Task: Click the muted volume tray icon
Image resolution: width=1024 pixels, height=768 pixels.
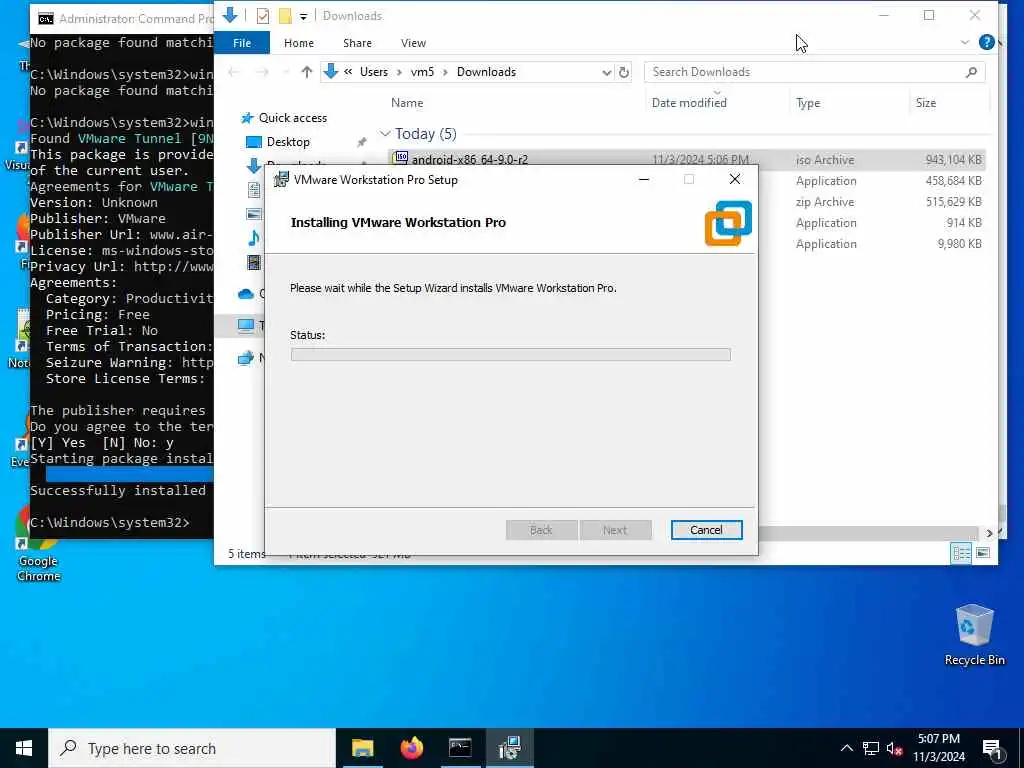Action: pos(894,748)
